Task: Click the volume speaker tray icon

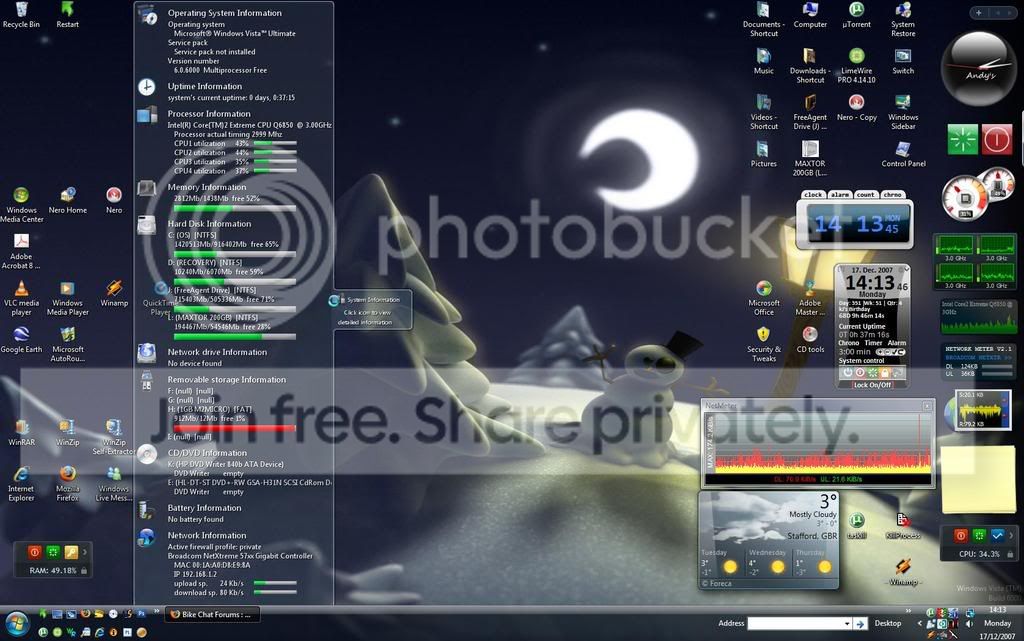Action: [x=969, y=624]
